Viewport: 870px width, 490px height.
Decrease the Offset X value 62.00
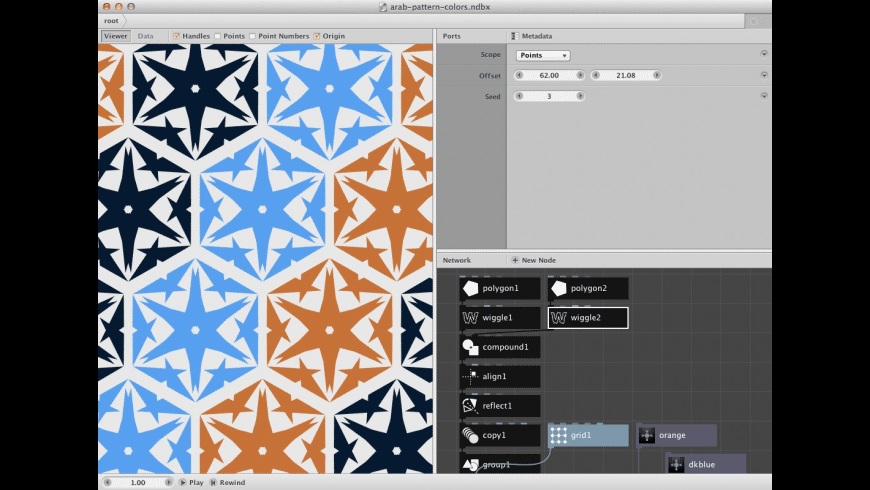click(x=519, y=75)
